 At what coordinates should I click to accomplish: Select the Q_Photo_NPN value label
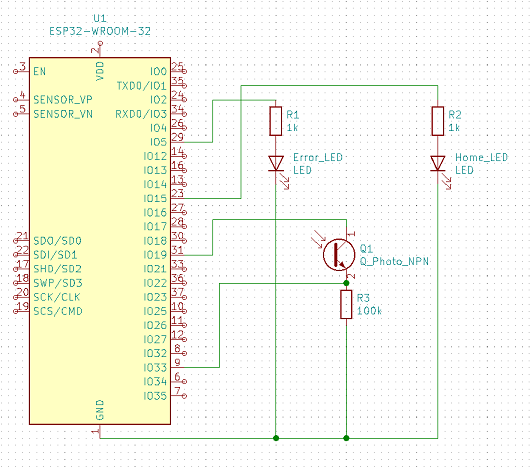(394, 261)
